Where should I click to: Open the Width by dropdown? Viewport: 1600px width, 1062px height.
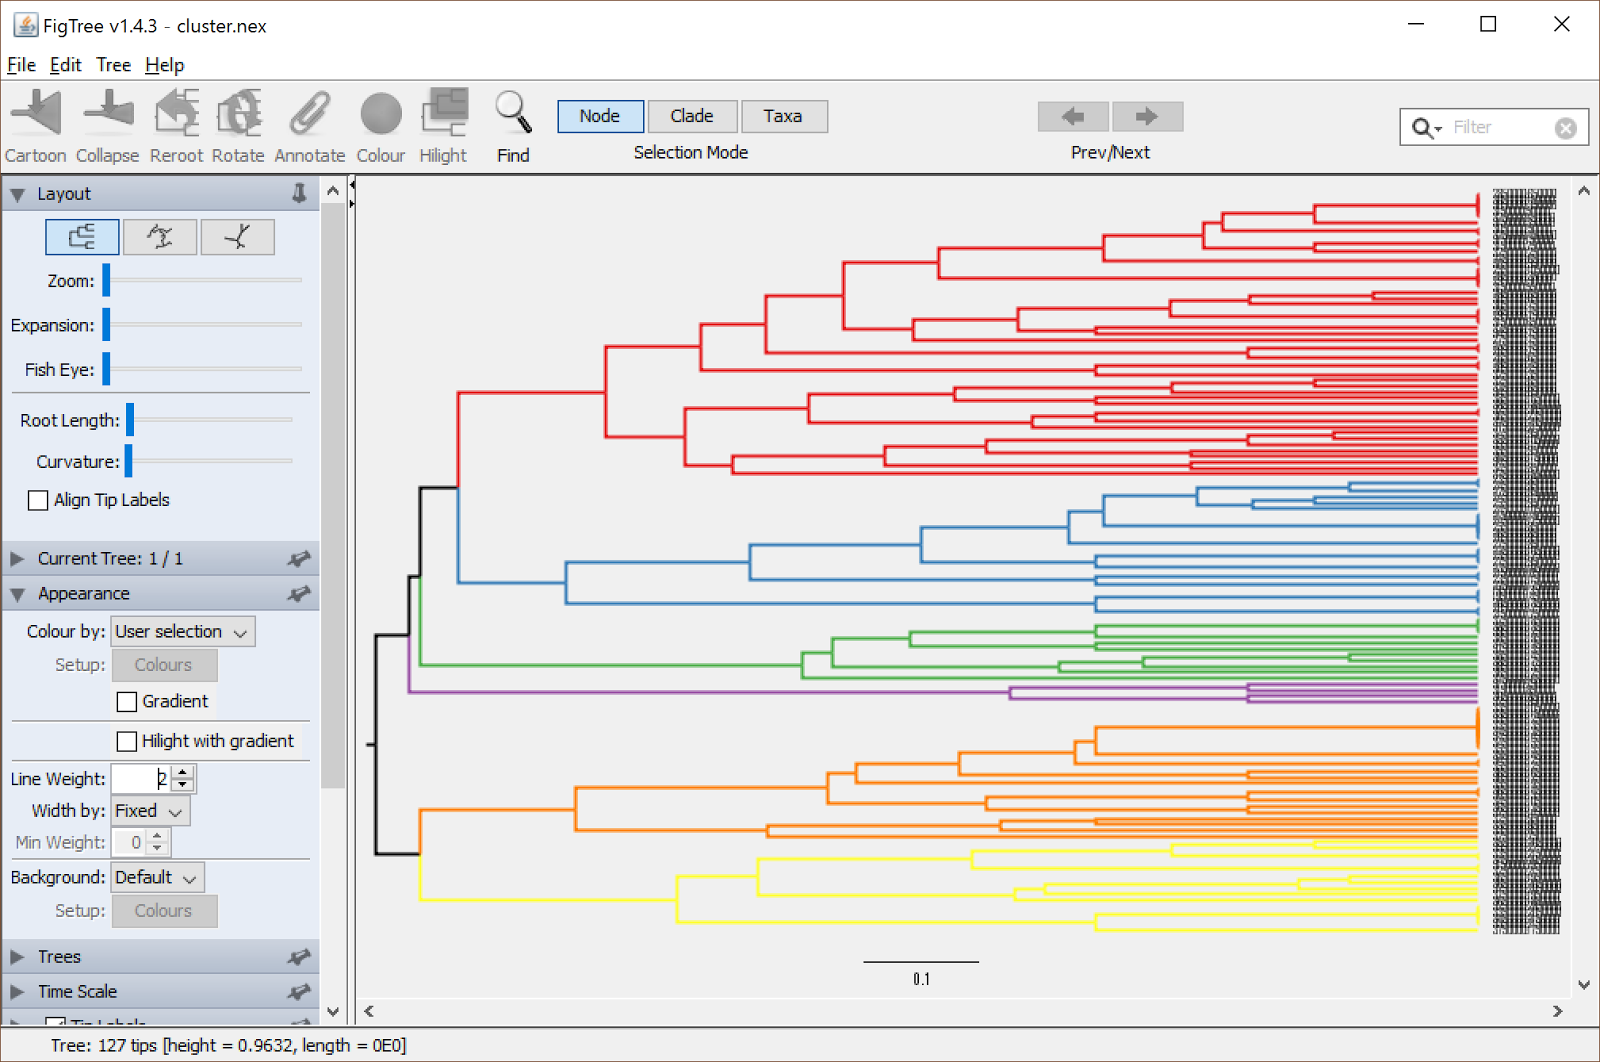[x=149, y=810]
